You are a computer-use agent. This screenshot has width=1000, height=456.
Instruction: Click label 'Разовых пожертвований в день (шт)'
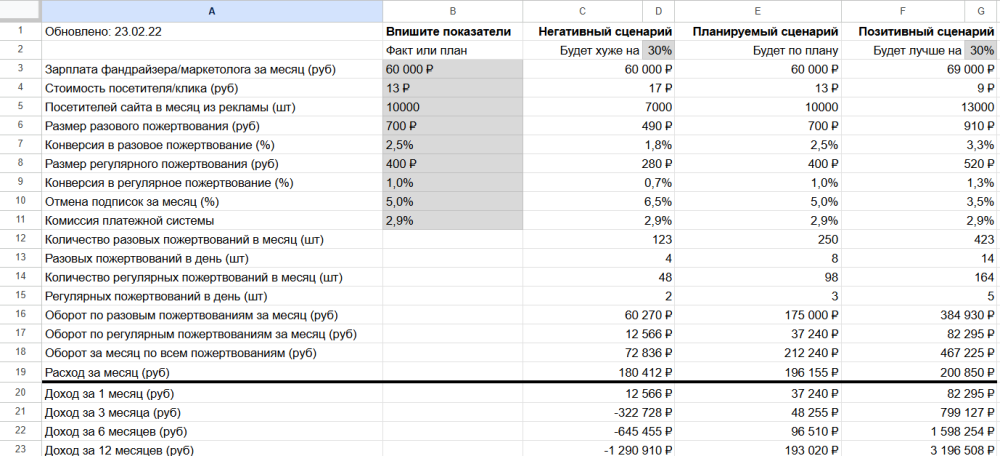coord(147,259)
